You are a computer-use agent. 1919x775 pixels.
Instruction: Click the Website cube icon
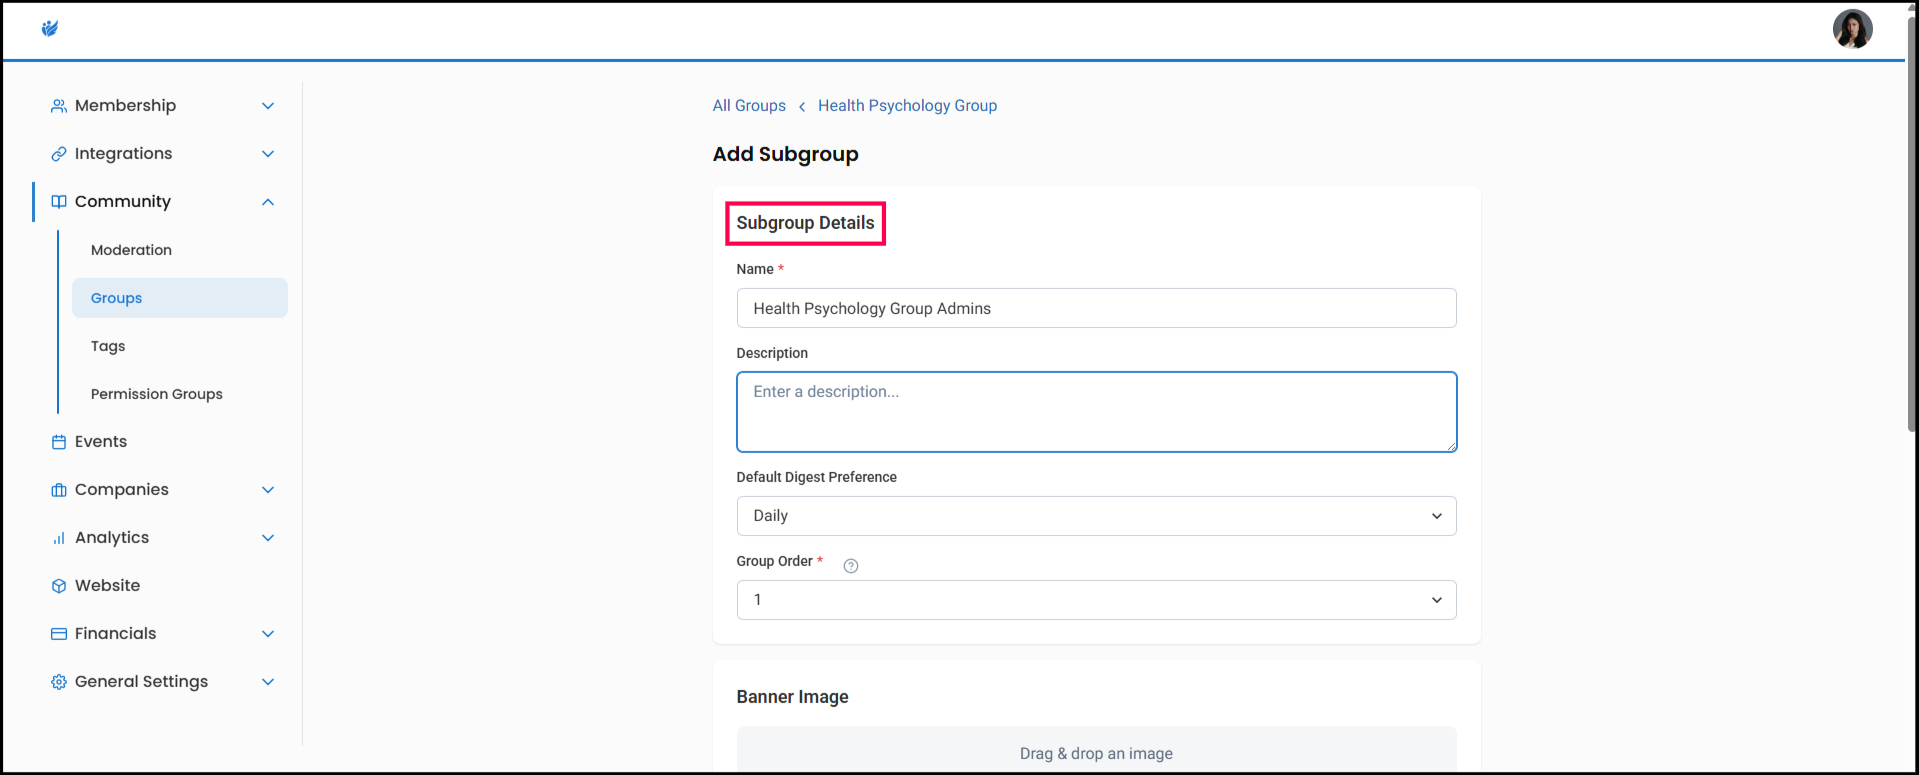coord(59,586)
